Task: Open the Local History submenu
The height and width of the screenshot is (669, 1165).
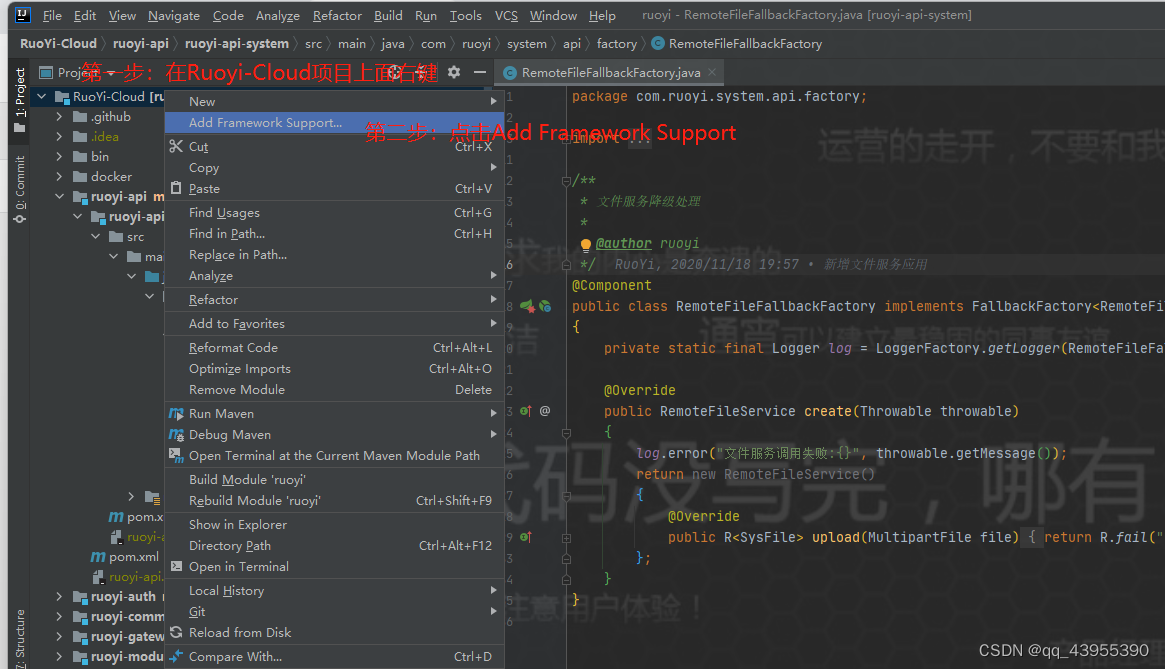Action: [334, 590]
